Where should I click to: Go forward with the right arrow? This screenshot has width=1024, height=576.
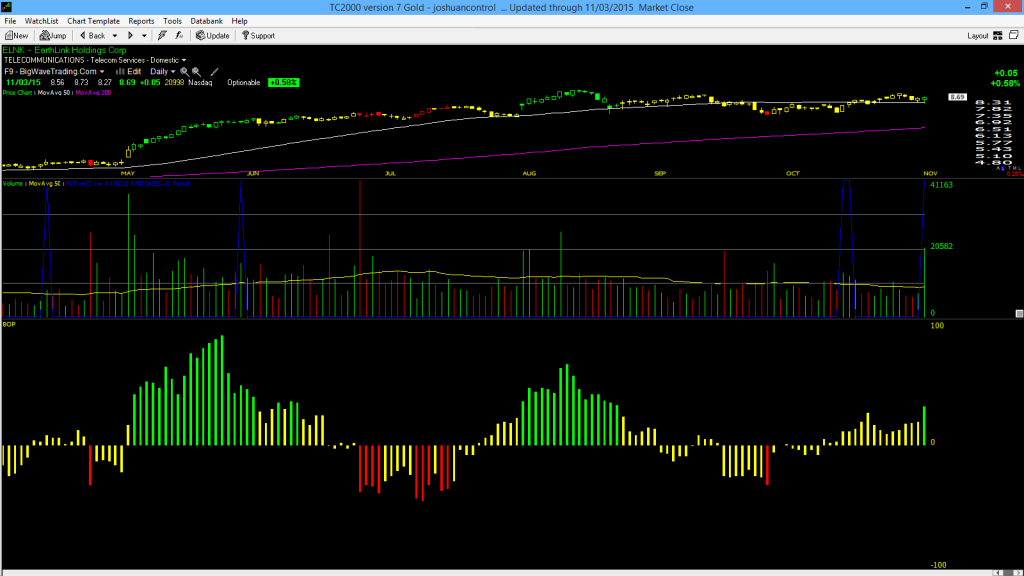tap(131, 36)
